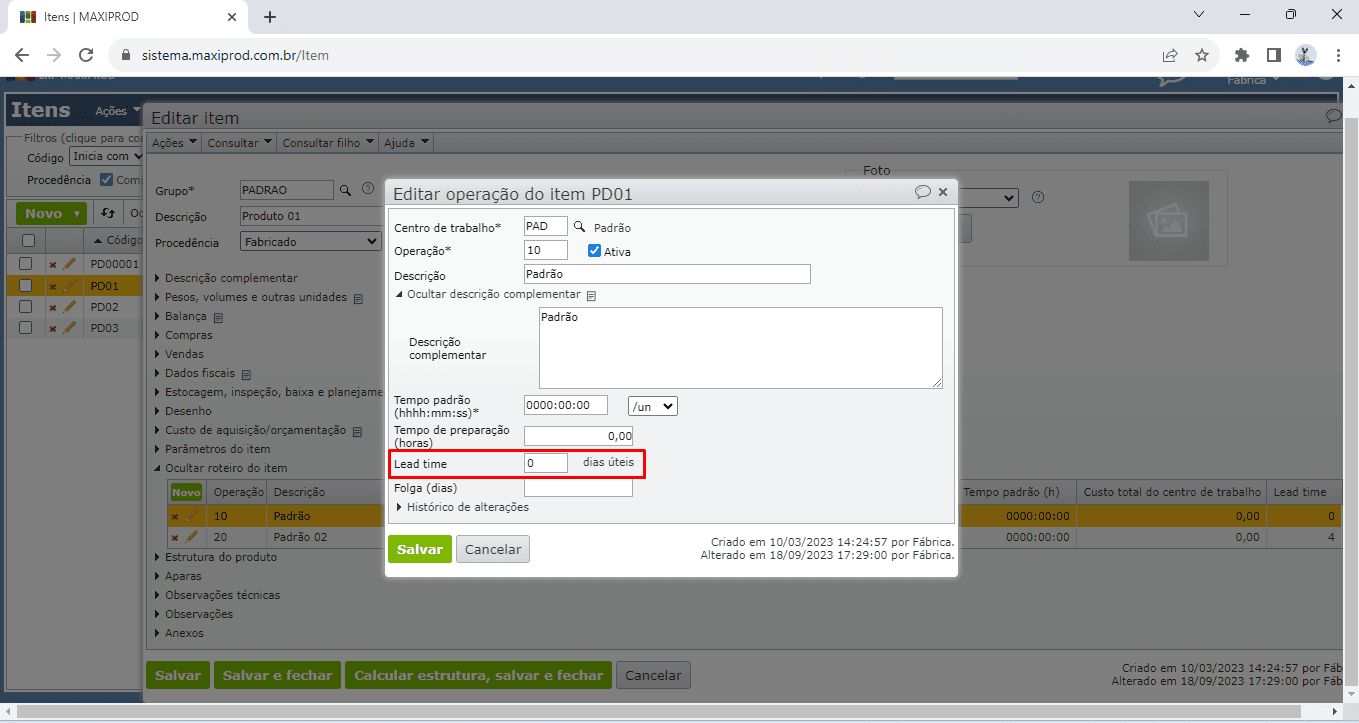
Task: Click the browser reload page icon
Action: point(86,55)
